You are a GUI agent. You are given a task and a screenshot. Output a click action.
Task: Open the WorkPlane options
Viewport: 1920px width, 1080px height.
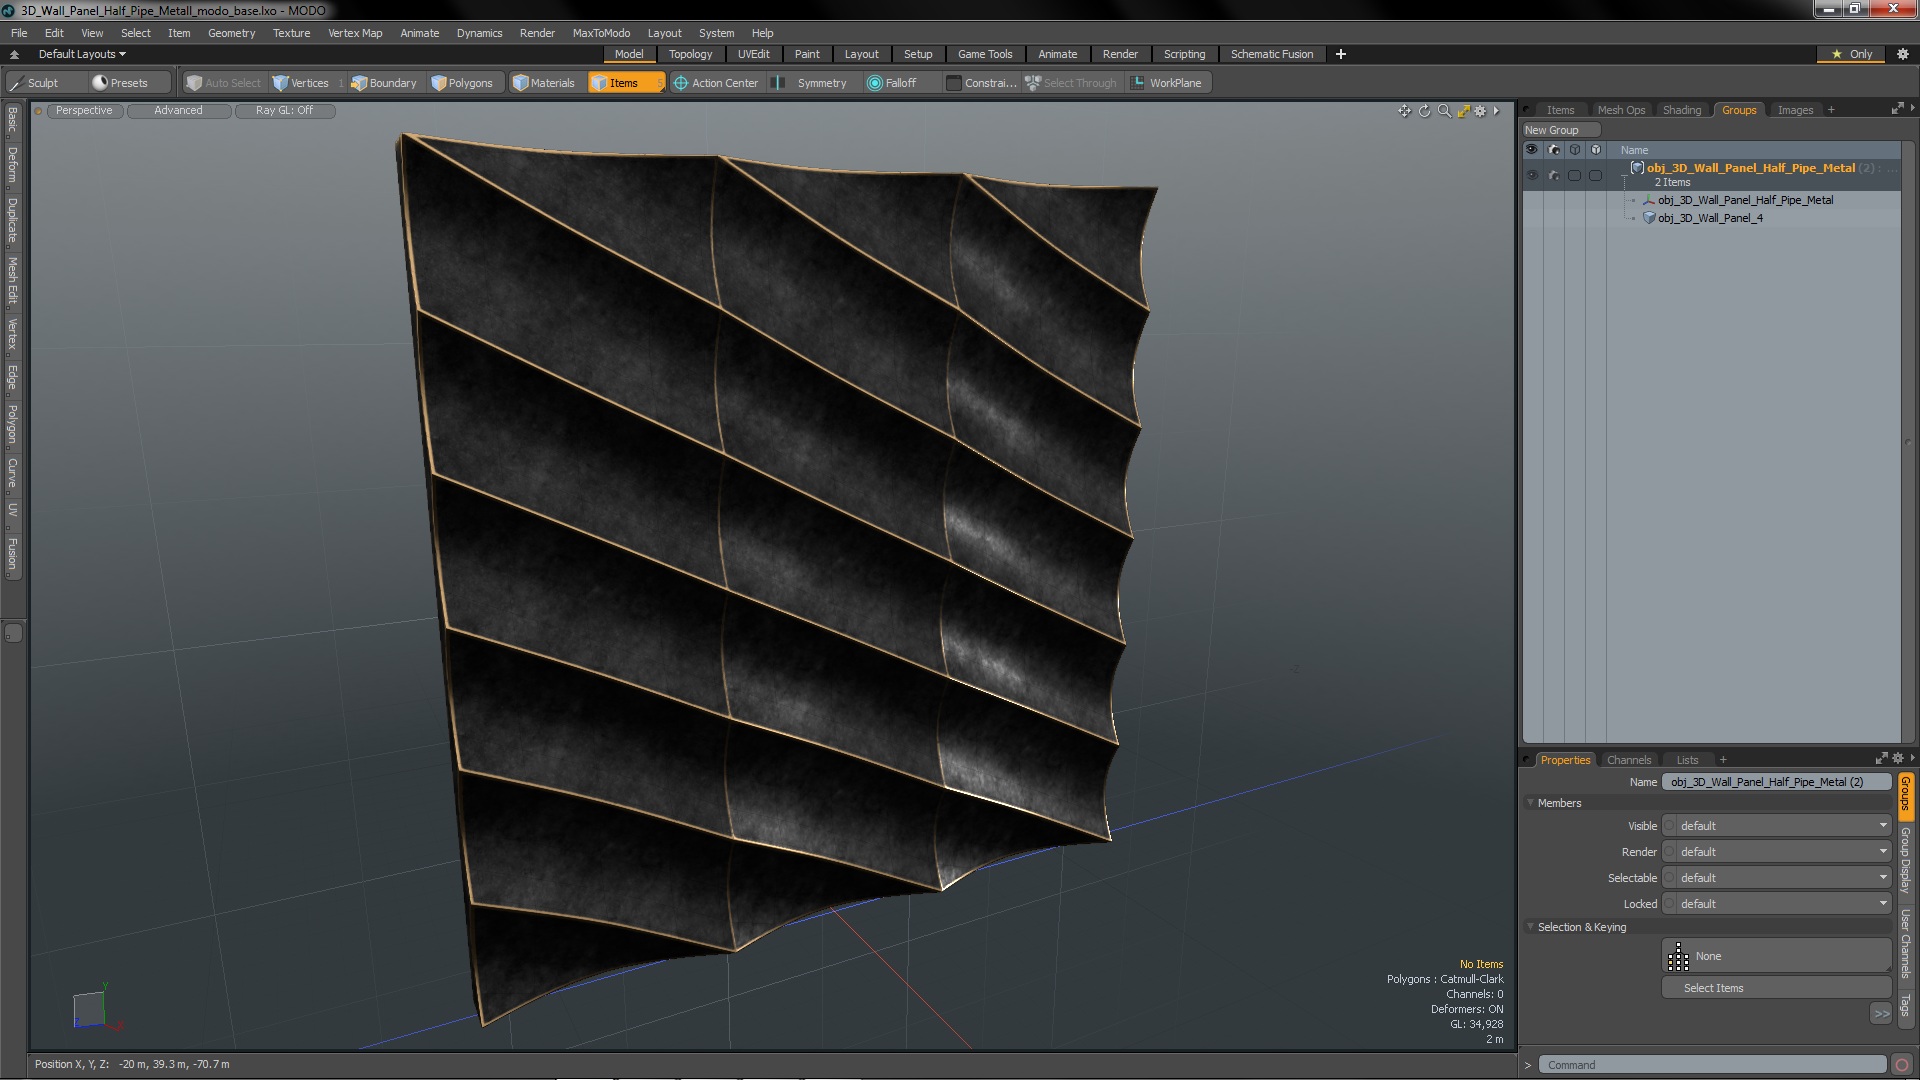pos(1167,83)
